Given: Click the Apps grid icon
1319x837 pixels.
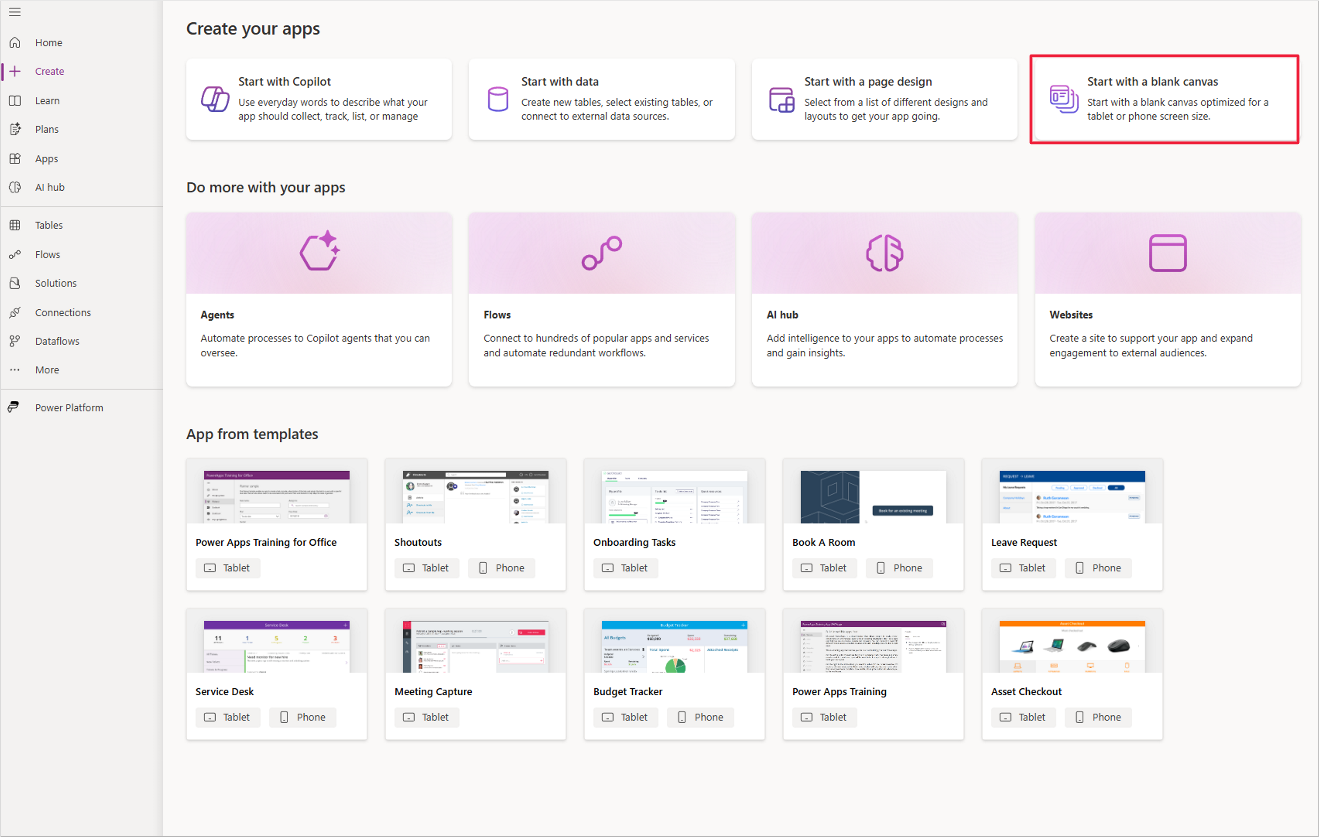Looking at the screenshot, I should point(14,159).
